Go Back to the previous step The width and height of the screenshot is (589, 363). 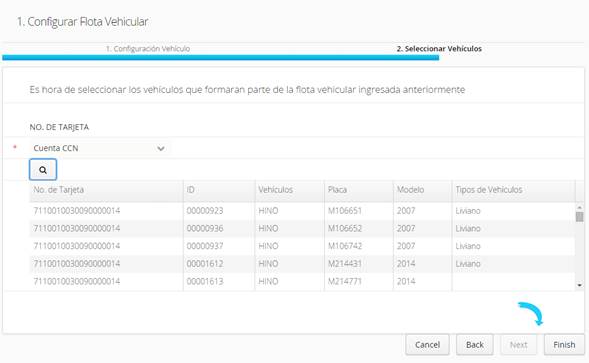(475, 345)
